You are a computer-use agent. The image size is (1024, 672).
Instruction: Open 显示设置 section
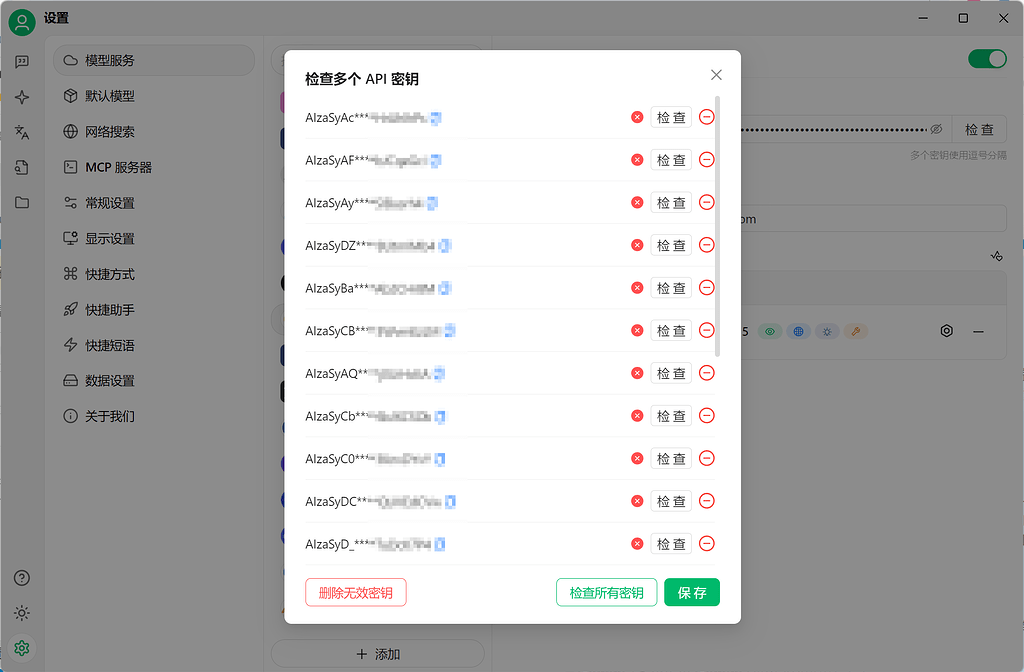(x=154, y=238)
